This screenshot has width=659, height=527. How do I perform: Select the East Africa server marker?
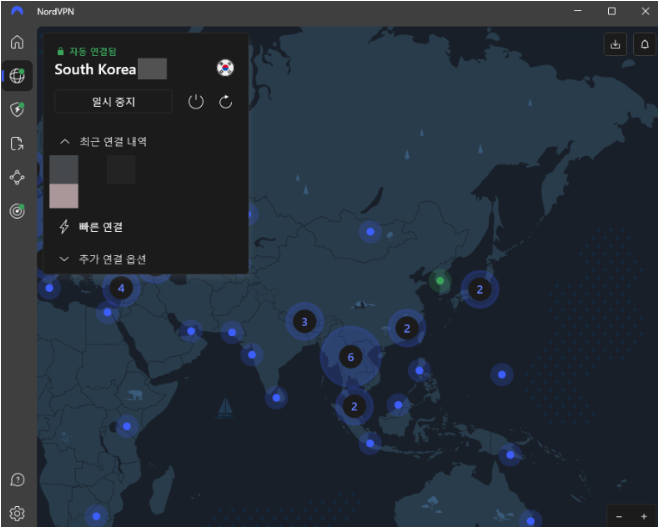coord(127,426)
